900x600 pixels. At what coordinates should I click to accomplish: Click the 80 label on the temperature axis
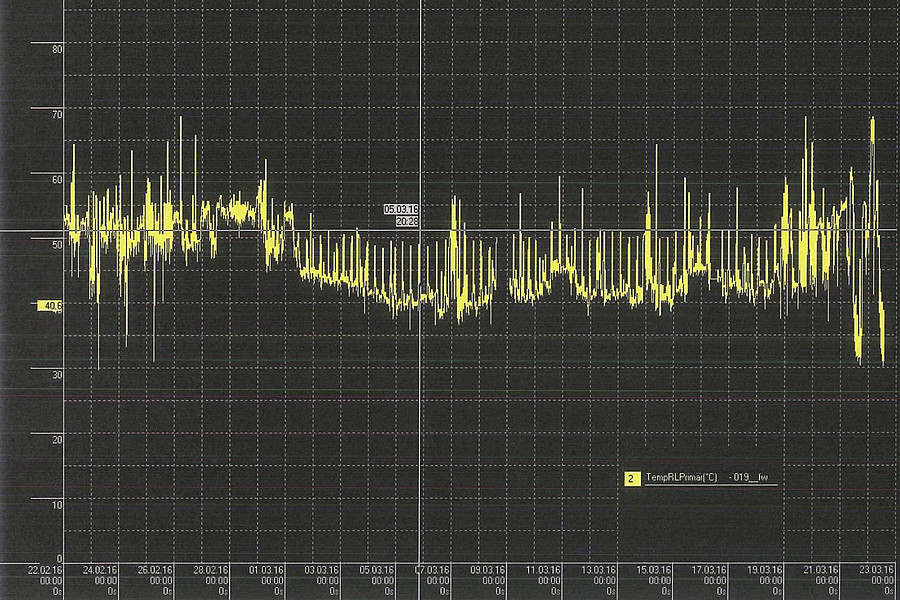(57, 50)
